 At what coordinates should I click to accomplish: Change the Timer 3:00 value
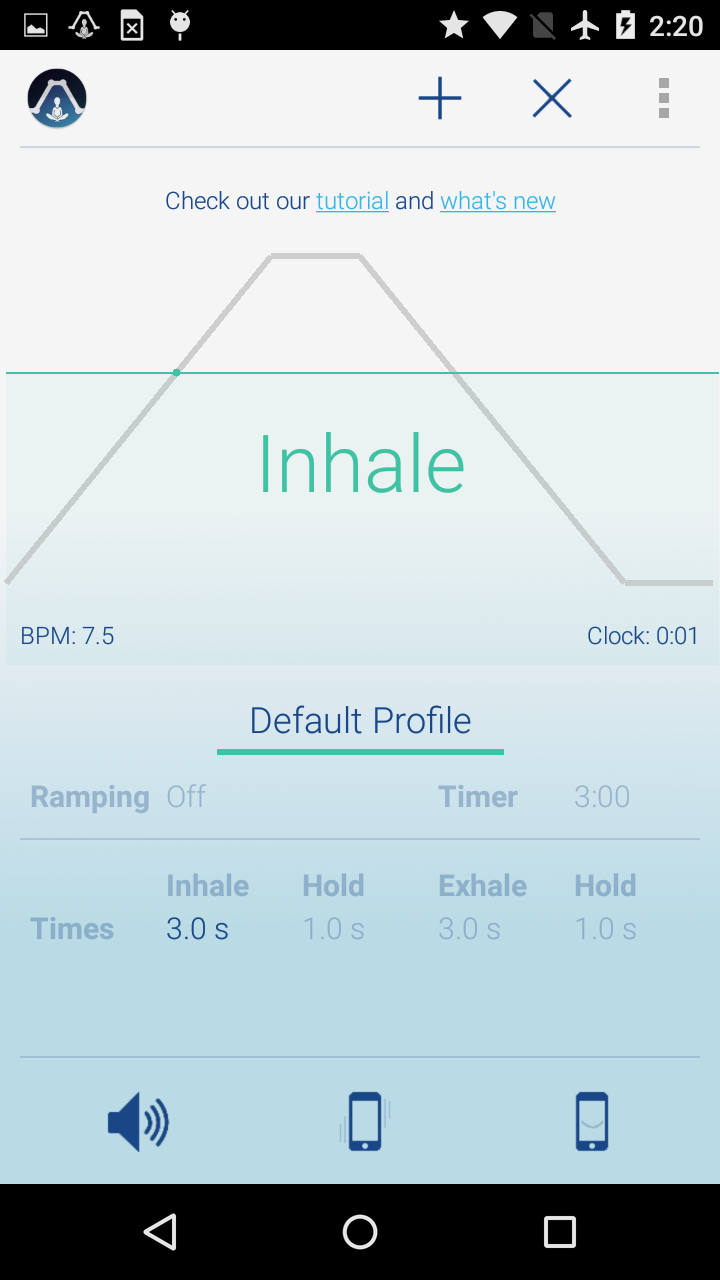point(602,797)
